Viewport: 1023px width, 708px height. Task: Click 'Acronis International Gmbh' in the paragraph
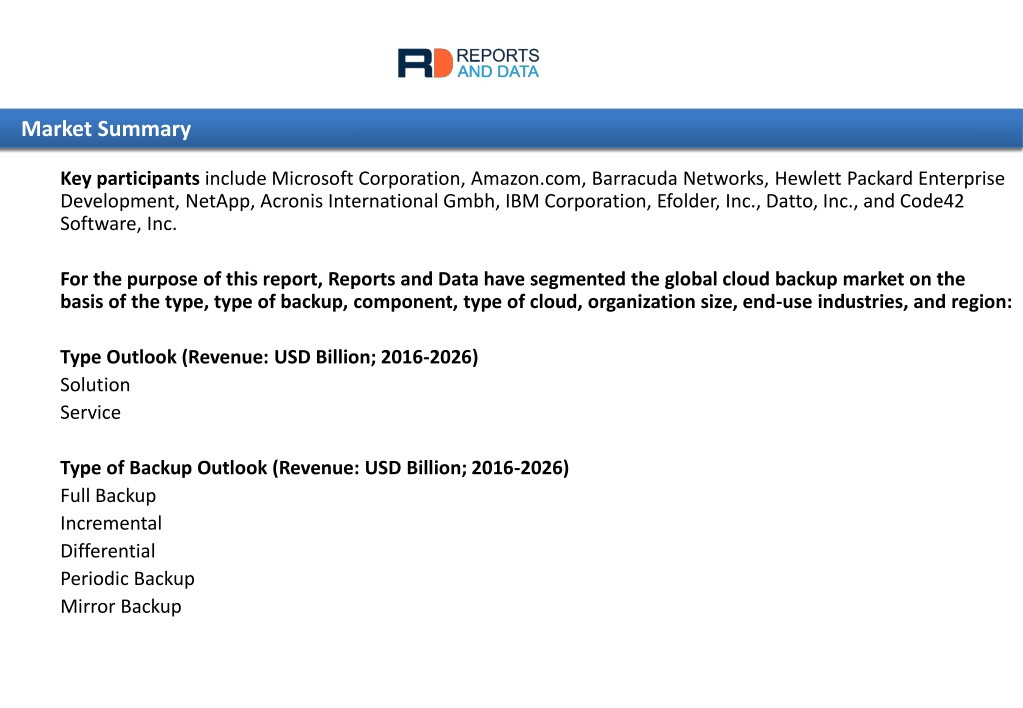coord(378,201)
